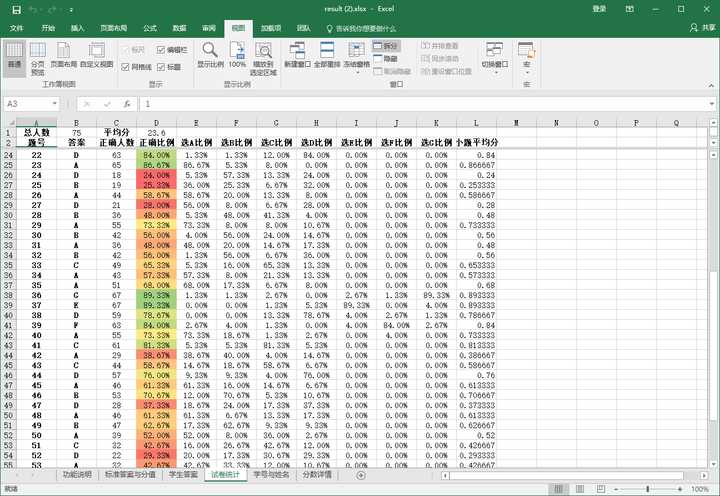This screenshot has width=720, height=496.
Task: Toggle the 标题 headings checkbox
Action: tap(169, 67)
